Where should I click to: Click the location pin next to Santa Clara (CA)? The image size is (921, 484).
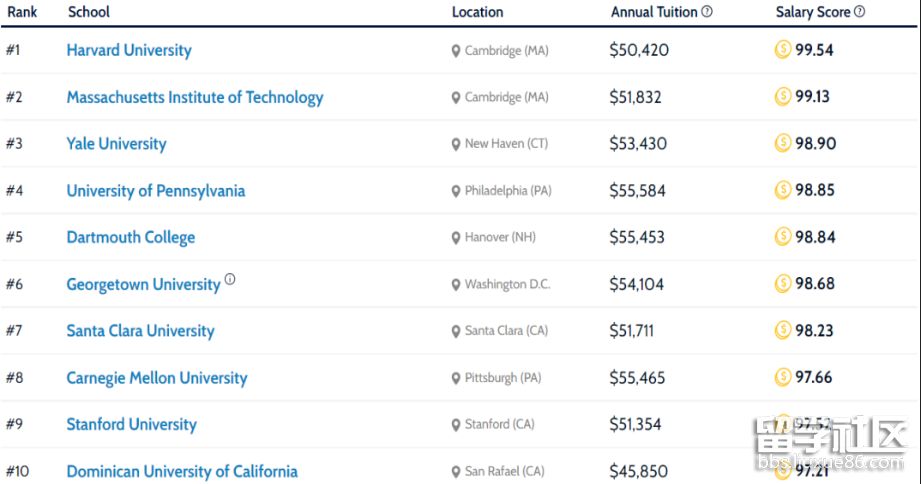pos(456,331)
